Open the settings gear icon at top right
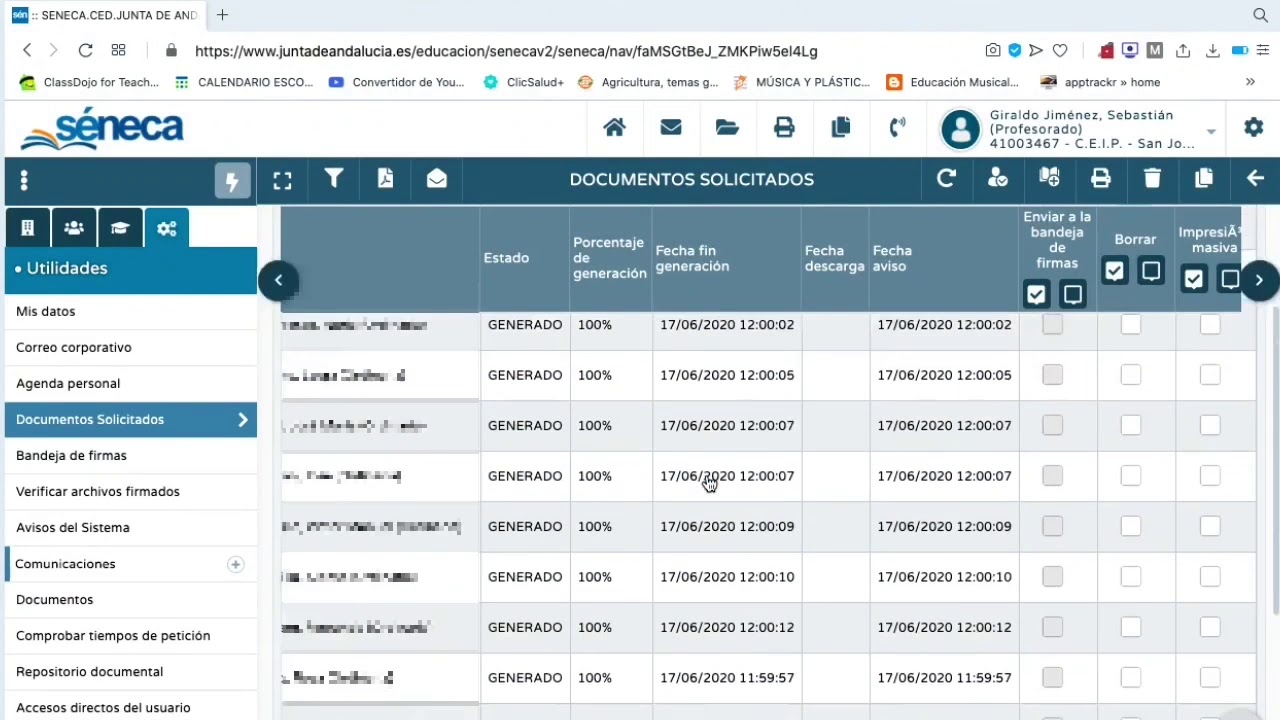 [x=1253, y=127]
